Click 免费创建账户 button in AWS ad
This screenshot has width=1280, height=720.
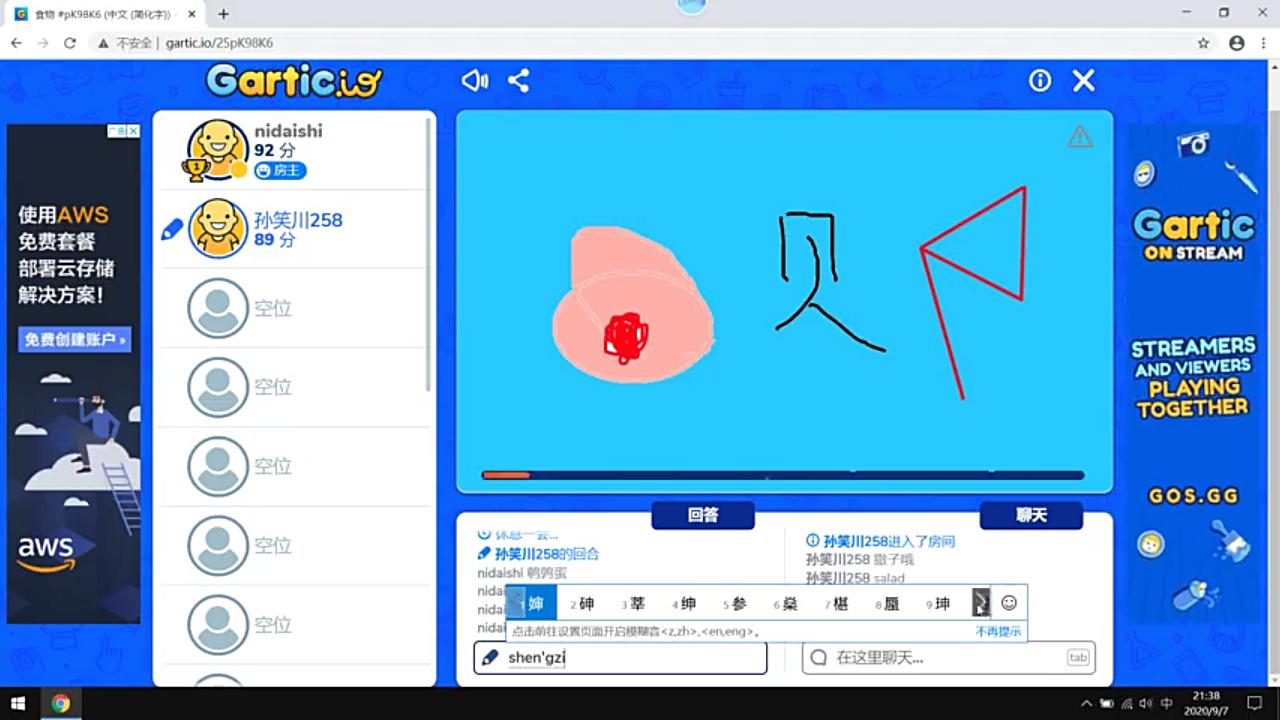pyautogui.click(x=75, y=340)
